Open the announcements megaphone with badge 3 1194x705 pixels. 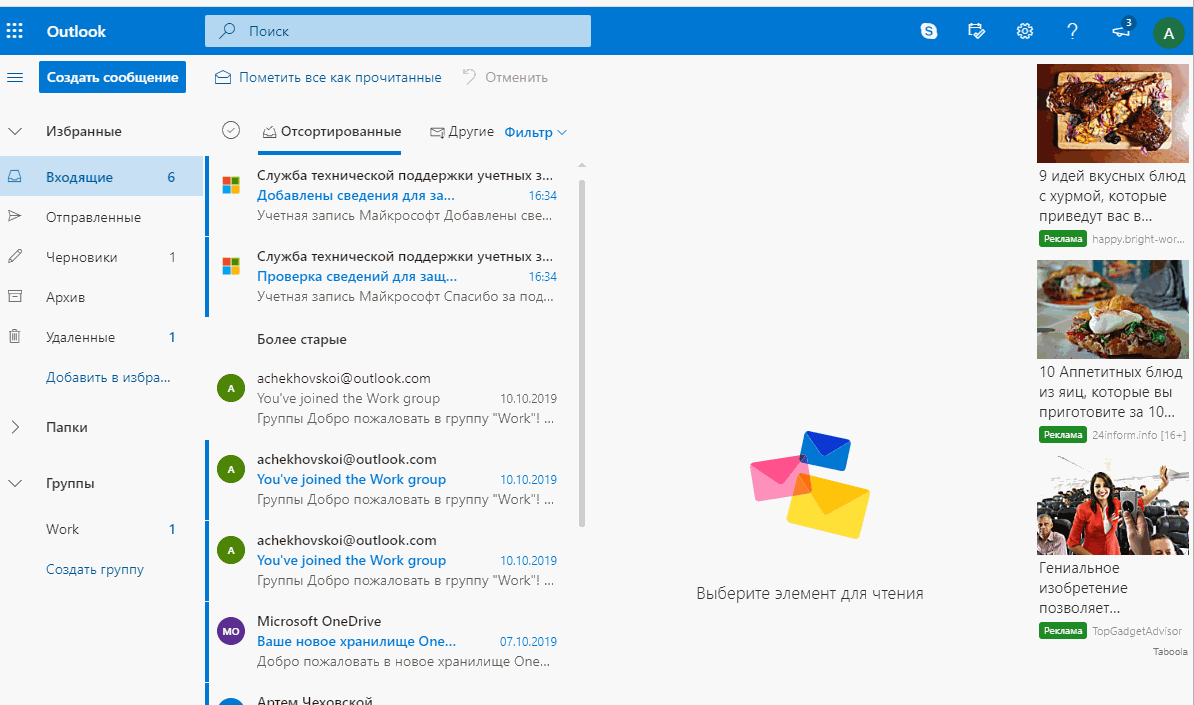click(1122, 30)
